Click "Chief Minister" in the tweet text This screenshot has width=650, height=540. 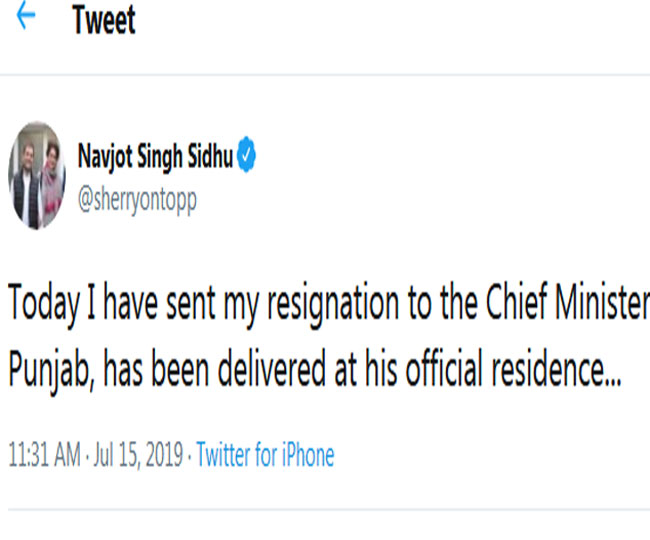click(565, 304)
